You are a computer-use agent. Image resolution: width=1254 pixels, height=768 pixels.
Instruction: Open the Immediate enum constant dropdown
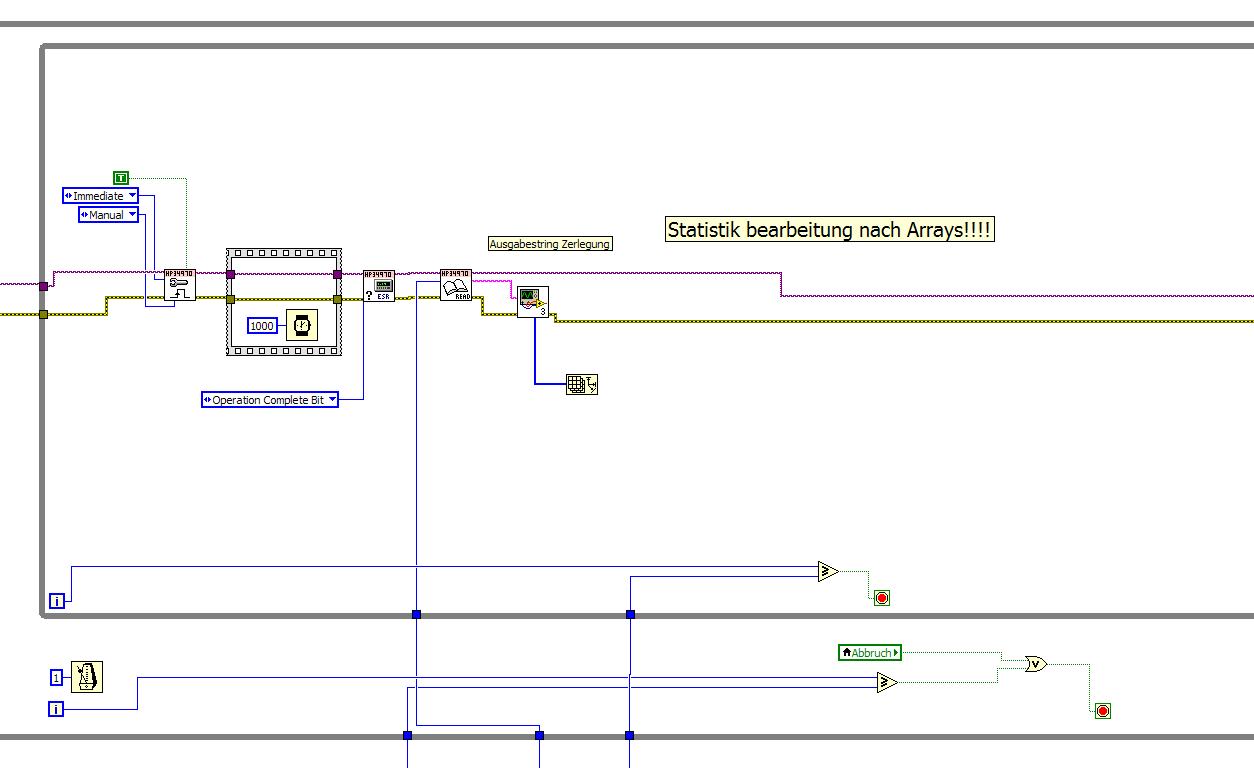pyautogui.click(x=132, y=196)
